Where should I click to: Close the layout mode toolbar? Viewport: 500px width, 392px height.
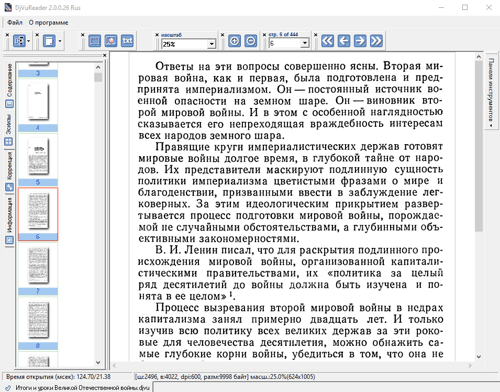click(7, 34)
